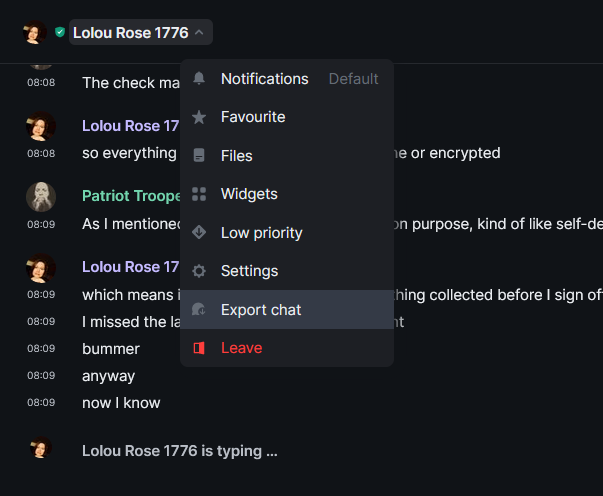
Task: Click the Export chat icon
Action: pos(199,310)
